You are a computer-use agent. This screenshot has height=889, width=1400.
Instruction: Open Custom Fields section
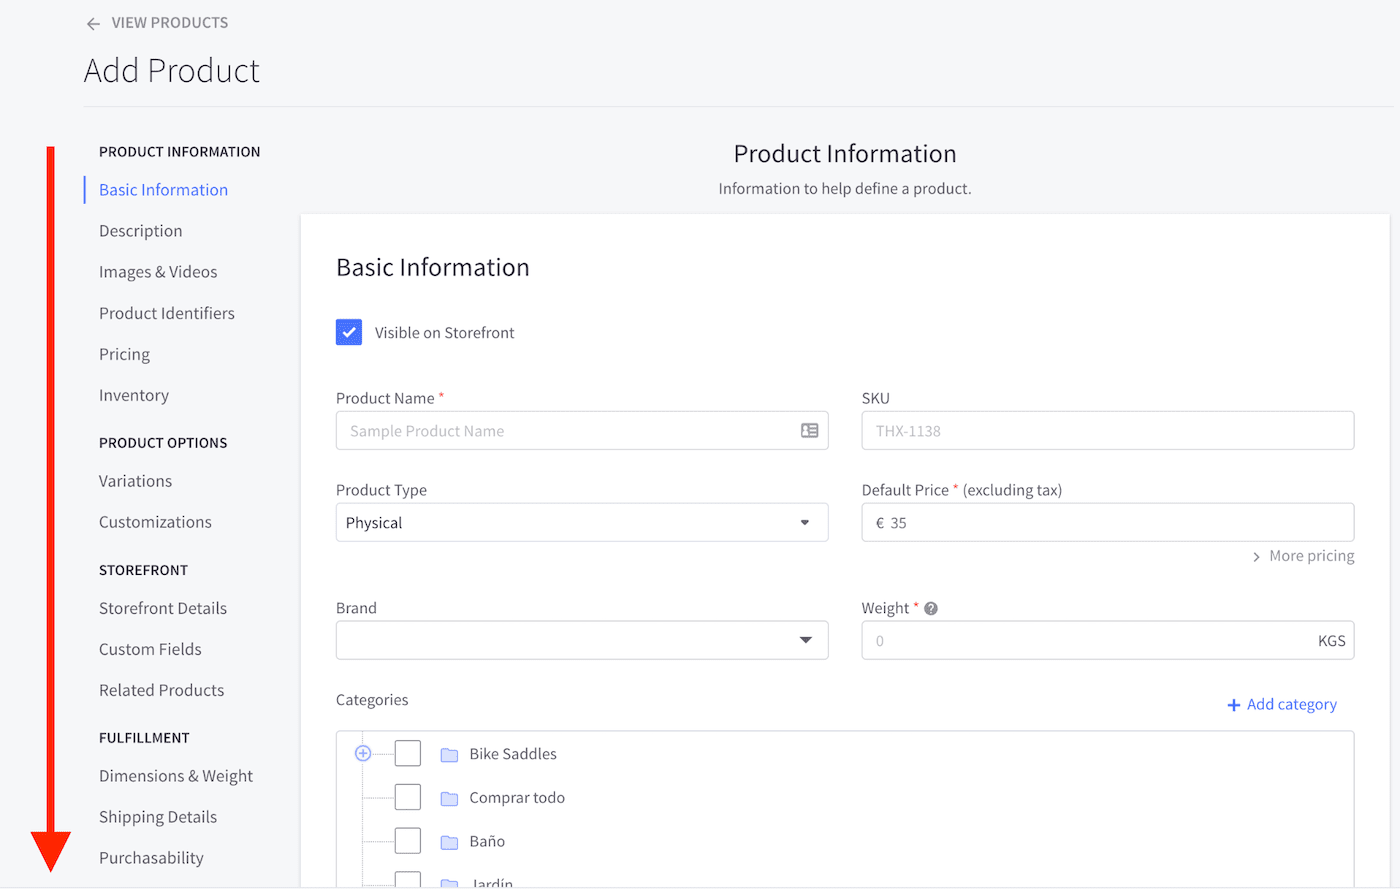pos(150,649)
